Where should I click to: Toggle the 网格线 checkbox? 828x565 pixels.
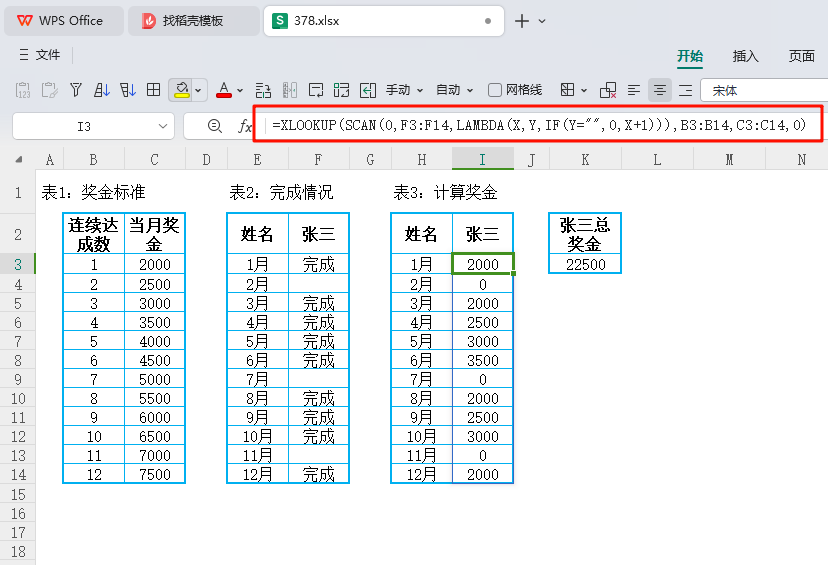click(x=495, y=90)
